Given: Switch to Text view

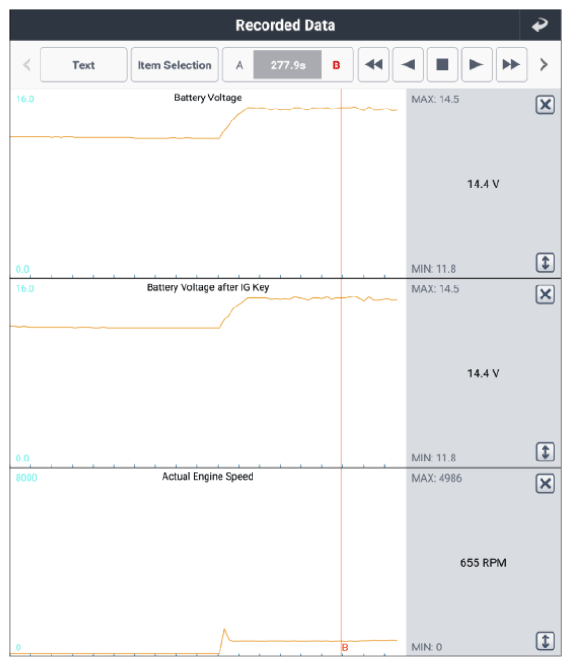Looking at the screenshot, I should point(84,65).
